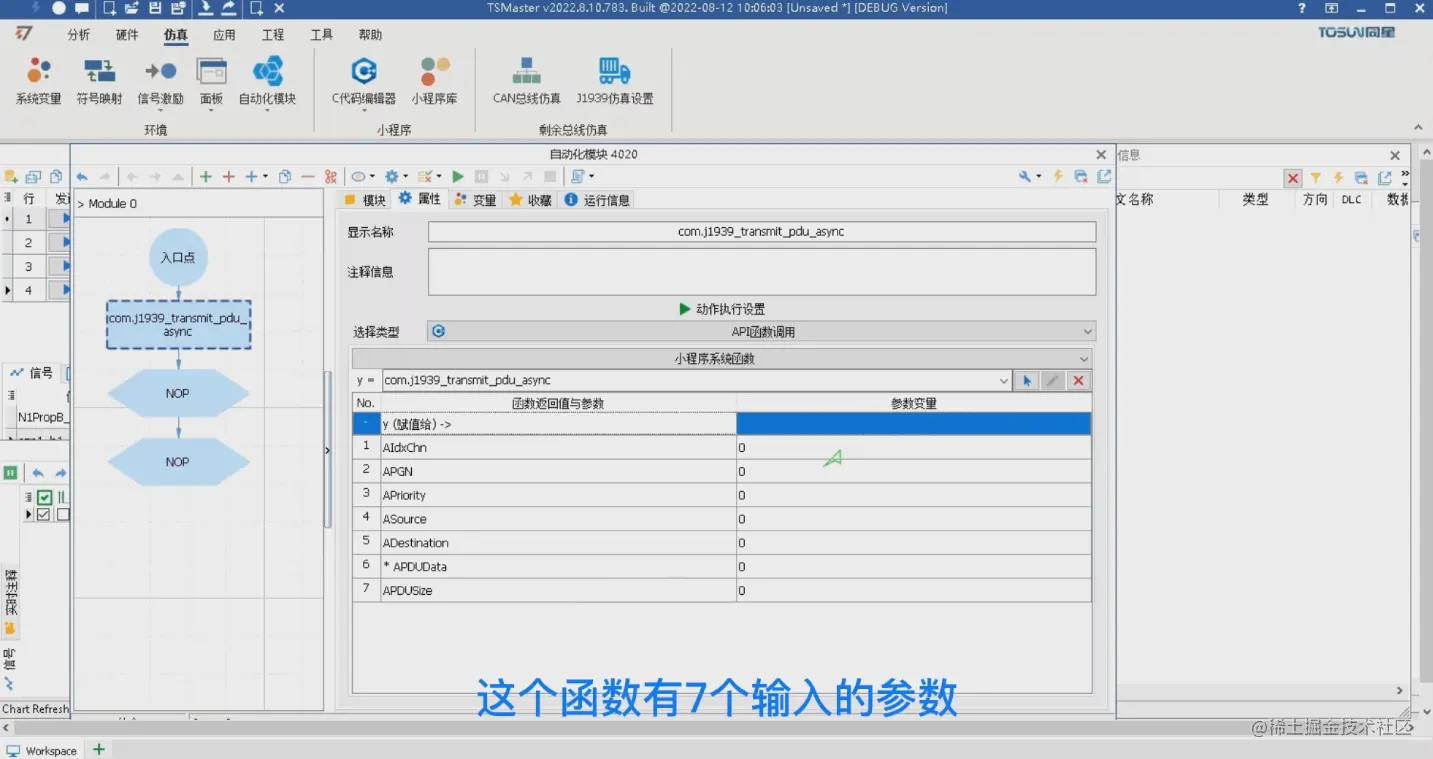Click the orange filter funnel in 信息 panel
Viewport: 1433px width, 759px height.
pos(1316,177)
